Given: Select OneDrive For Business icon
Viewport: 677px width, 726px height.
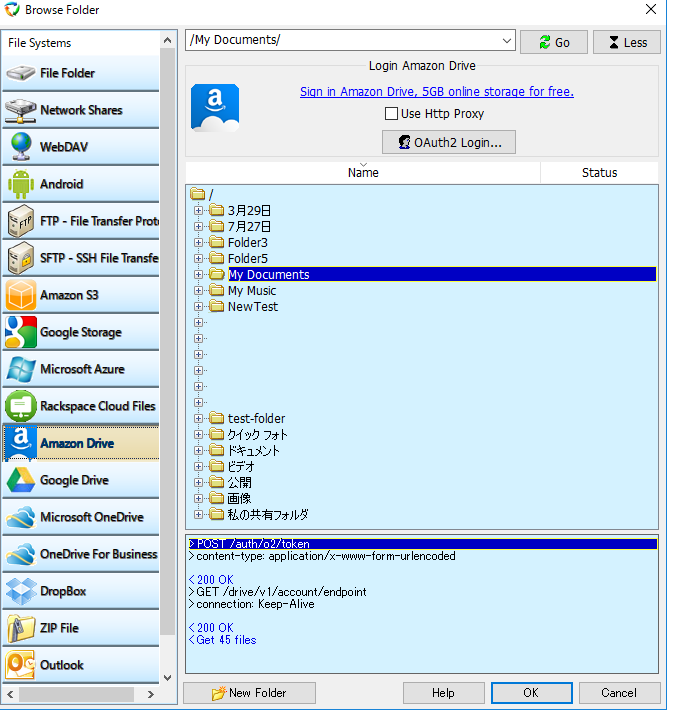Looking at the screenshot, I should click(x=20, y=554).
